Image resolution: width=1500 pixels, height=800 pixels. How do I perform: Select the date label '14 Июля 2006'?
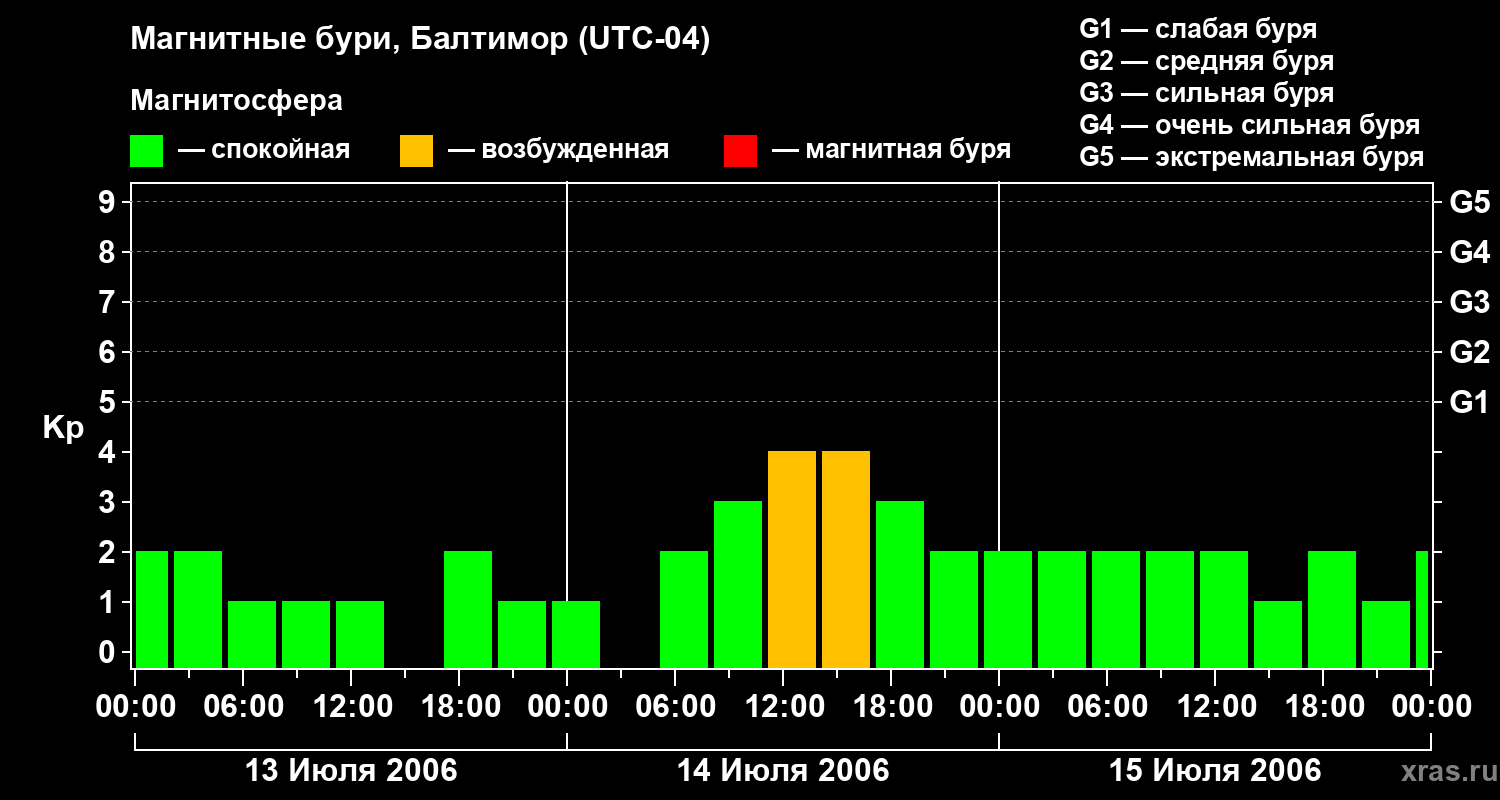coord(783,771)
